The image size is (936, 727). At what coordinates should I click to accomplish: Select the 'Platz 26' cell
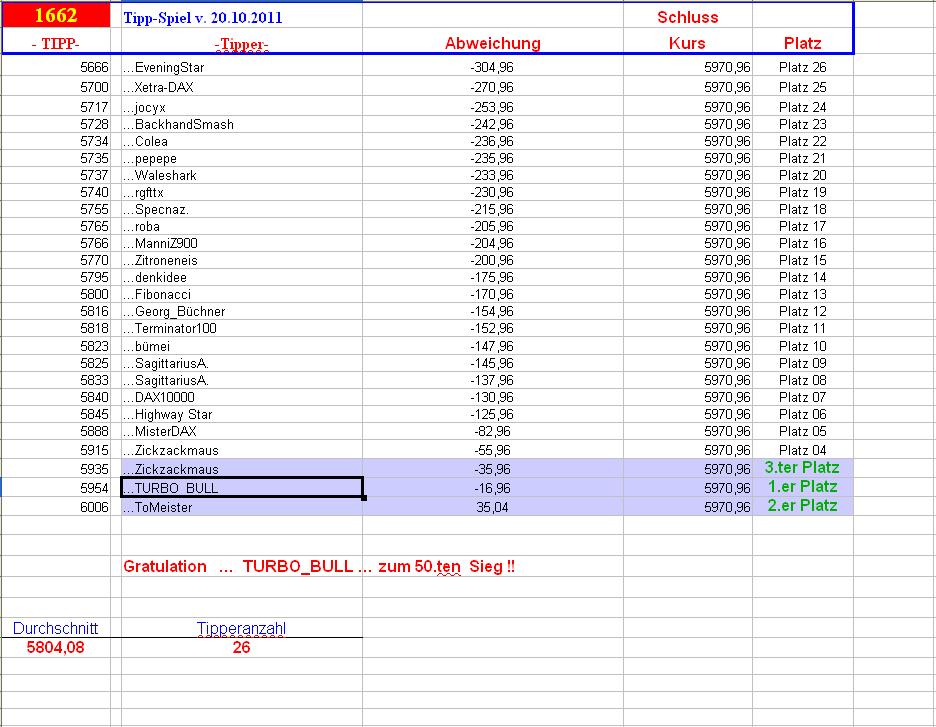tap(802, 67)
